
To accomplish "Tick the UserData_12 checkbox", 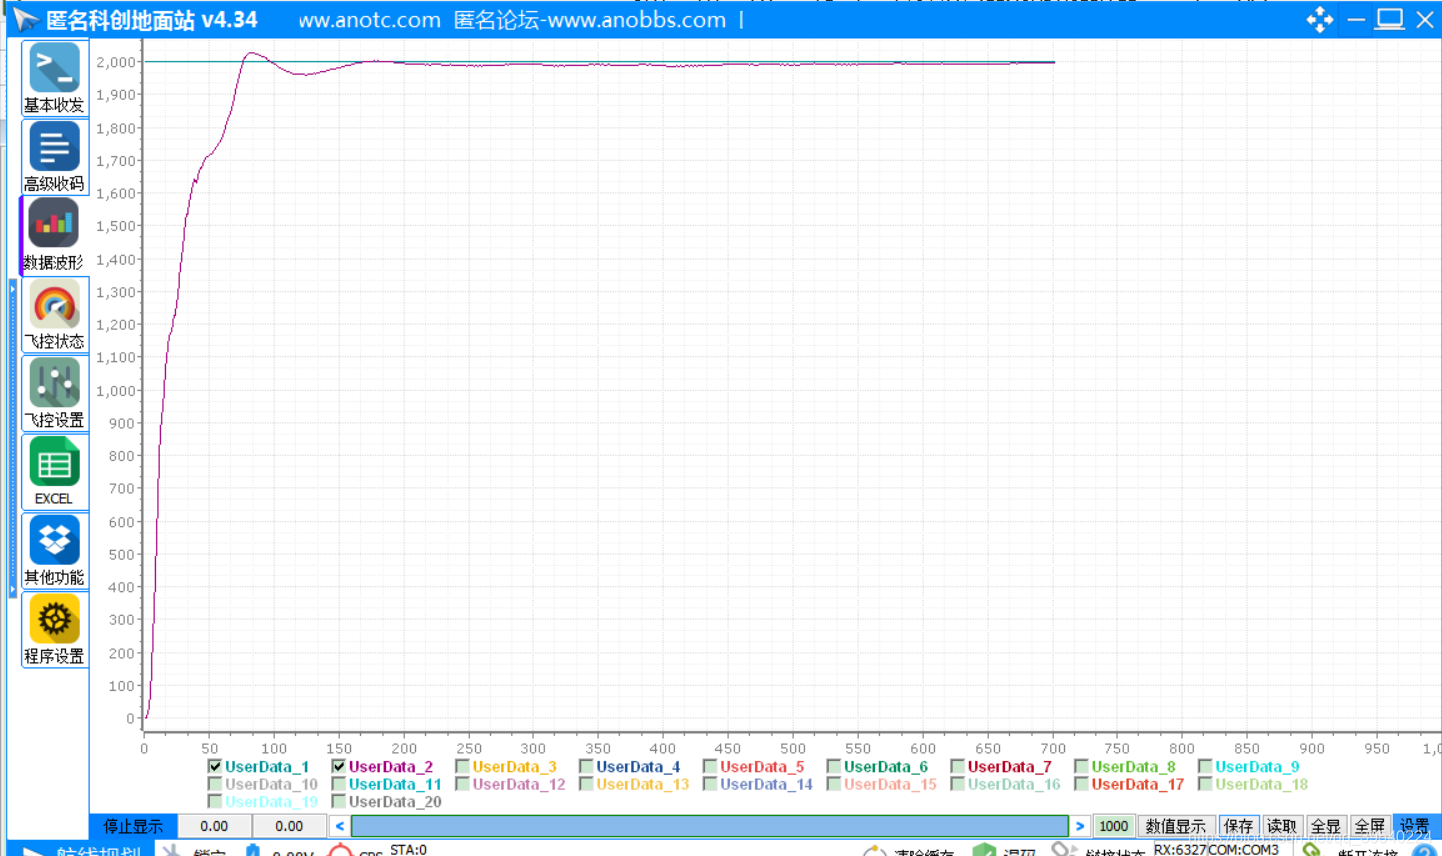I will 462,785.
